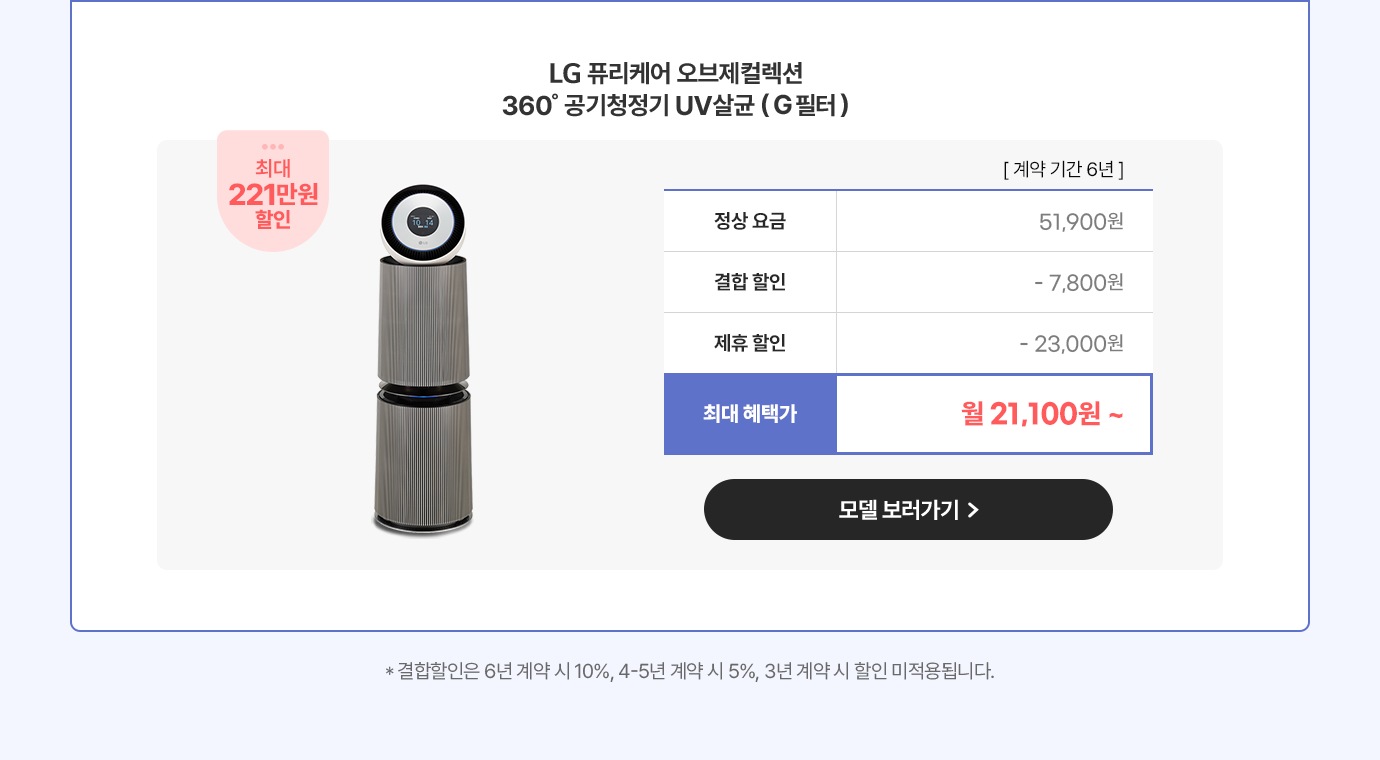The image size is (1380, 760).
Task: Select the 결합 할인 row label
Action: coord(750,282)
